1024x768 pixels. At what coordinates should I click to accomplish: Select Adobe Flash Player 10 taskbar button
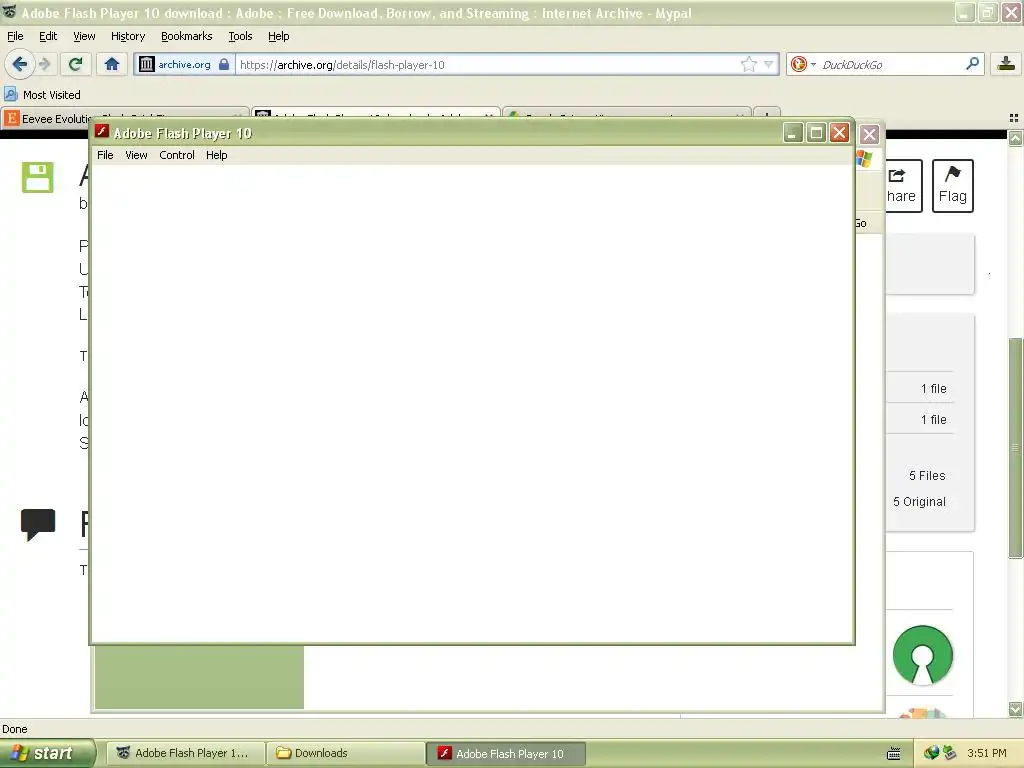coord(505,753)
